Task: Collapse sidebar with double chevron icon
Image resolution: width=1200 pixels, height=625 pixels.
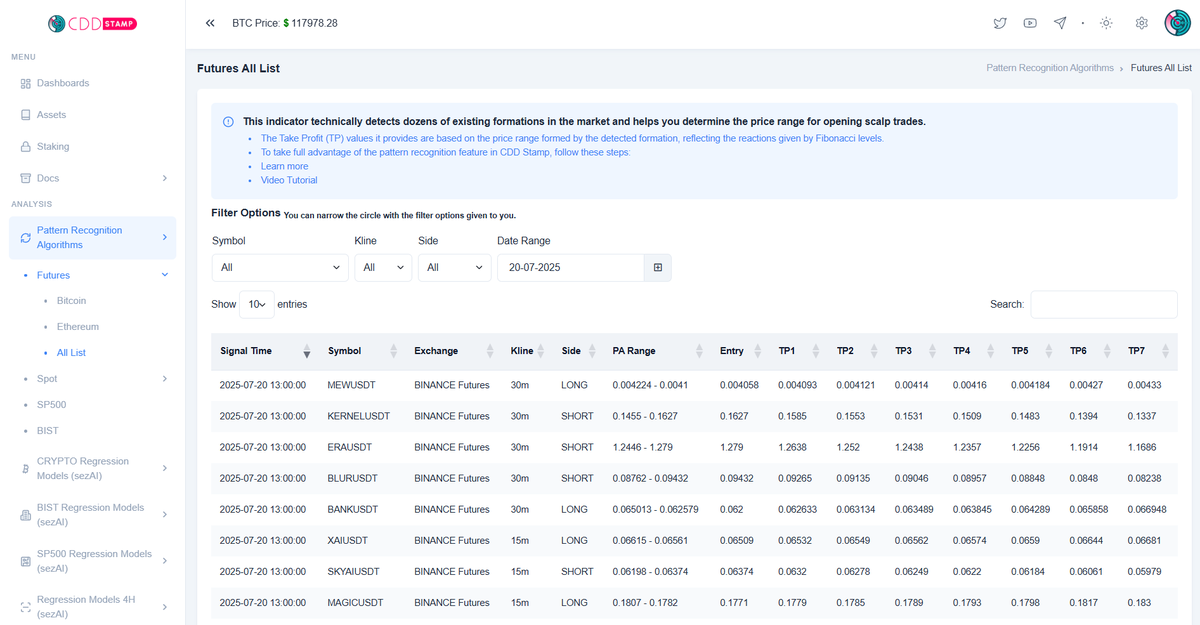Action: [x=210, y=23]
